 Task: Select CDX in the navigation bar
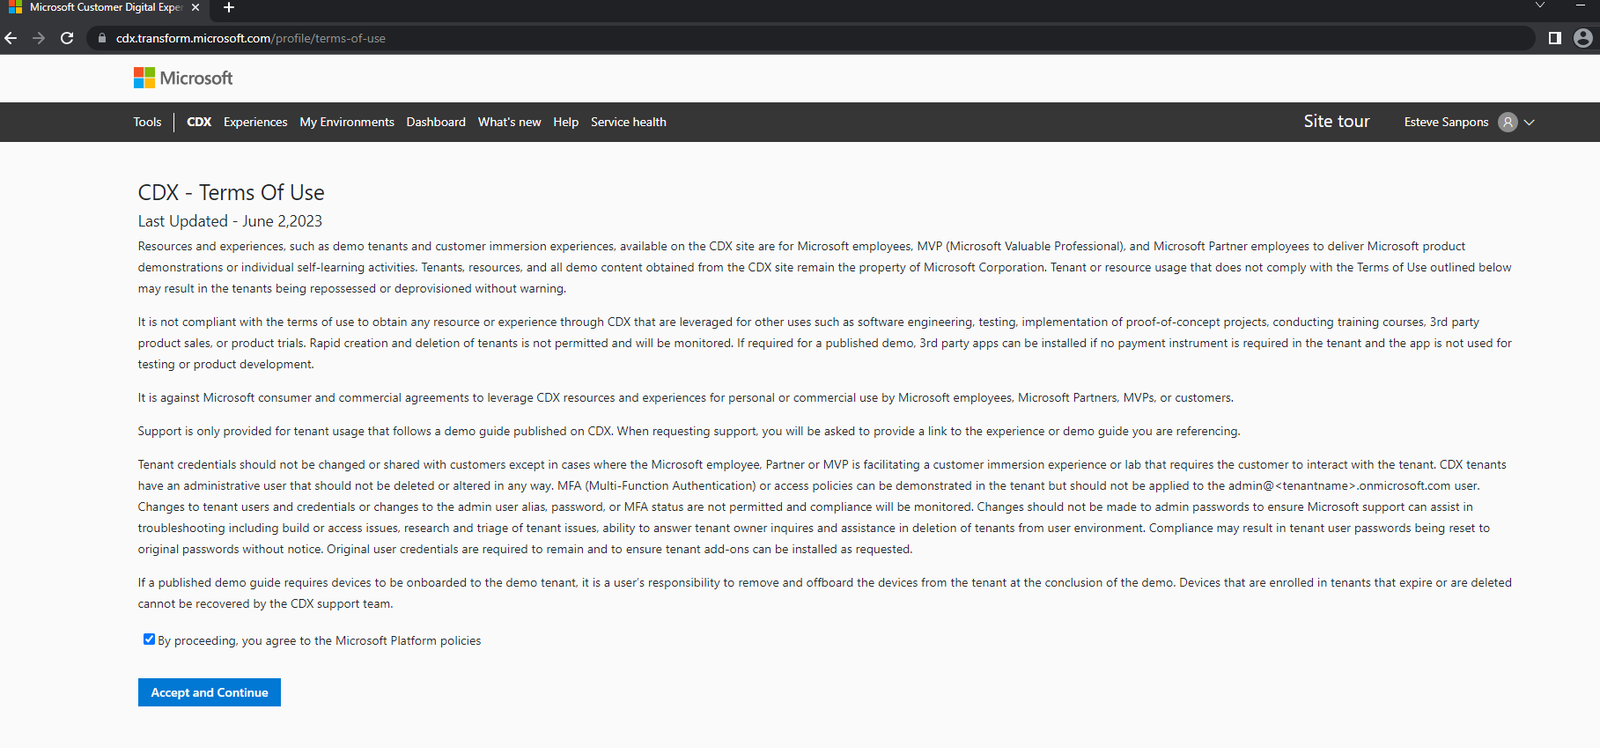click(x=199, y=122)
